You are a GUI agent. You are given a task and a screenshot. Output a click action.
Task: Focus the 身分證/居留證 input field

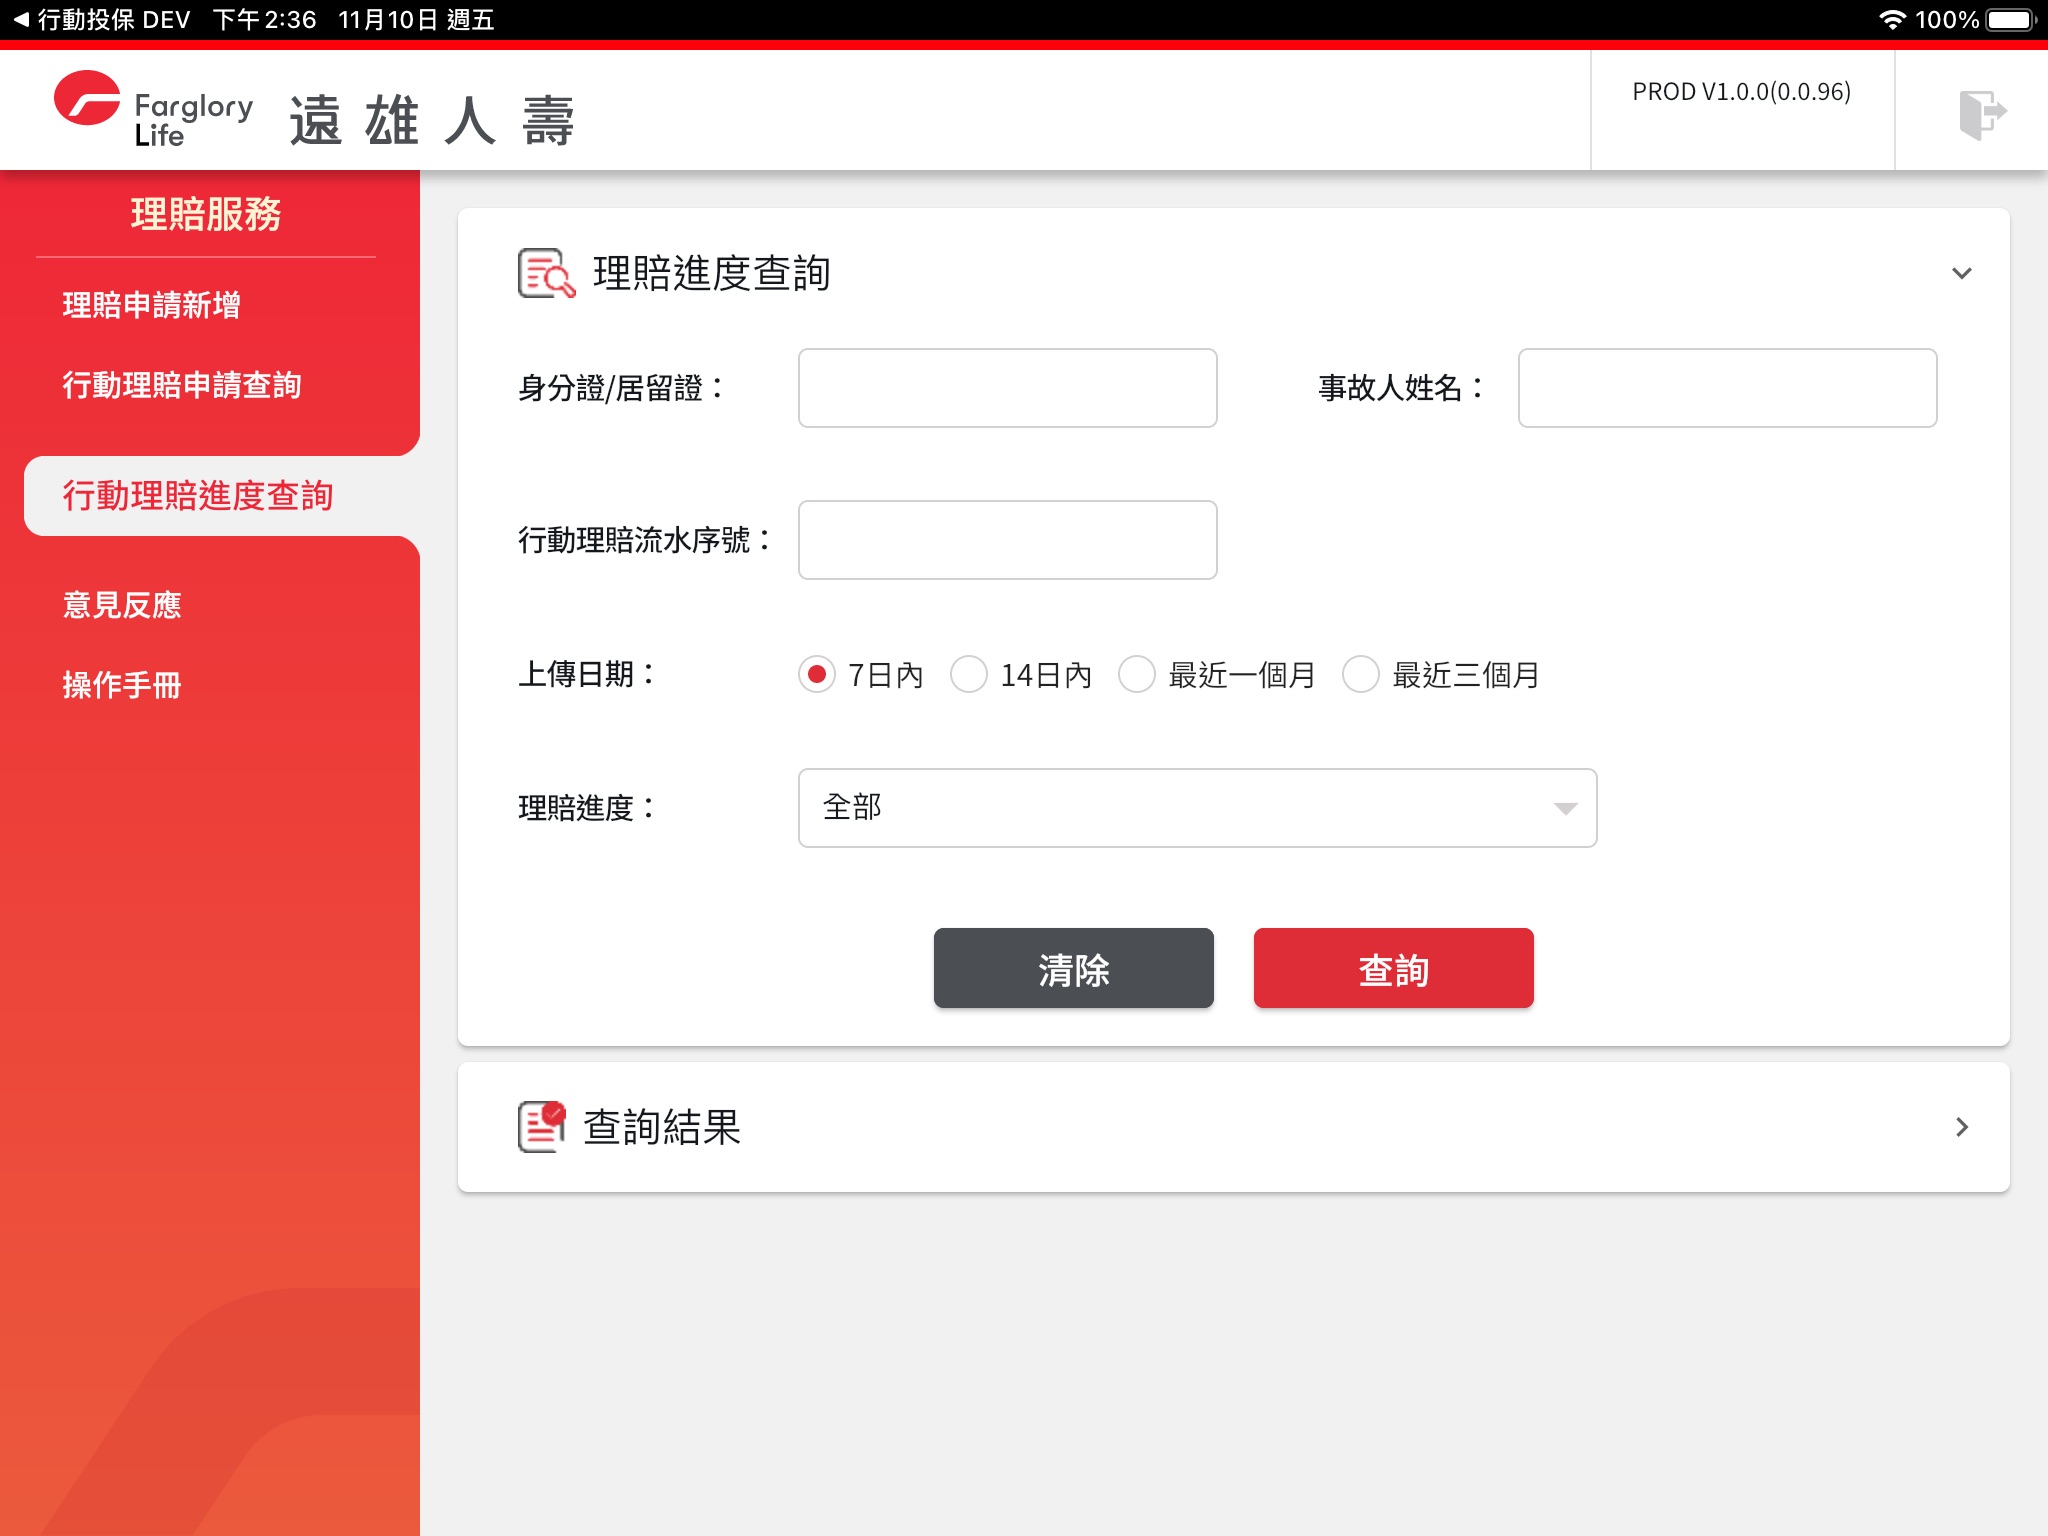tap(1007, 388)
